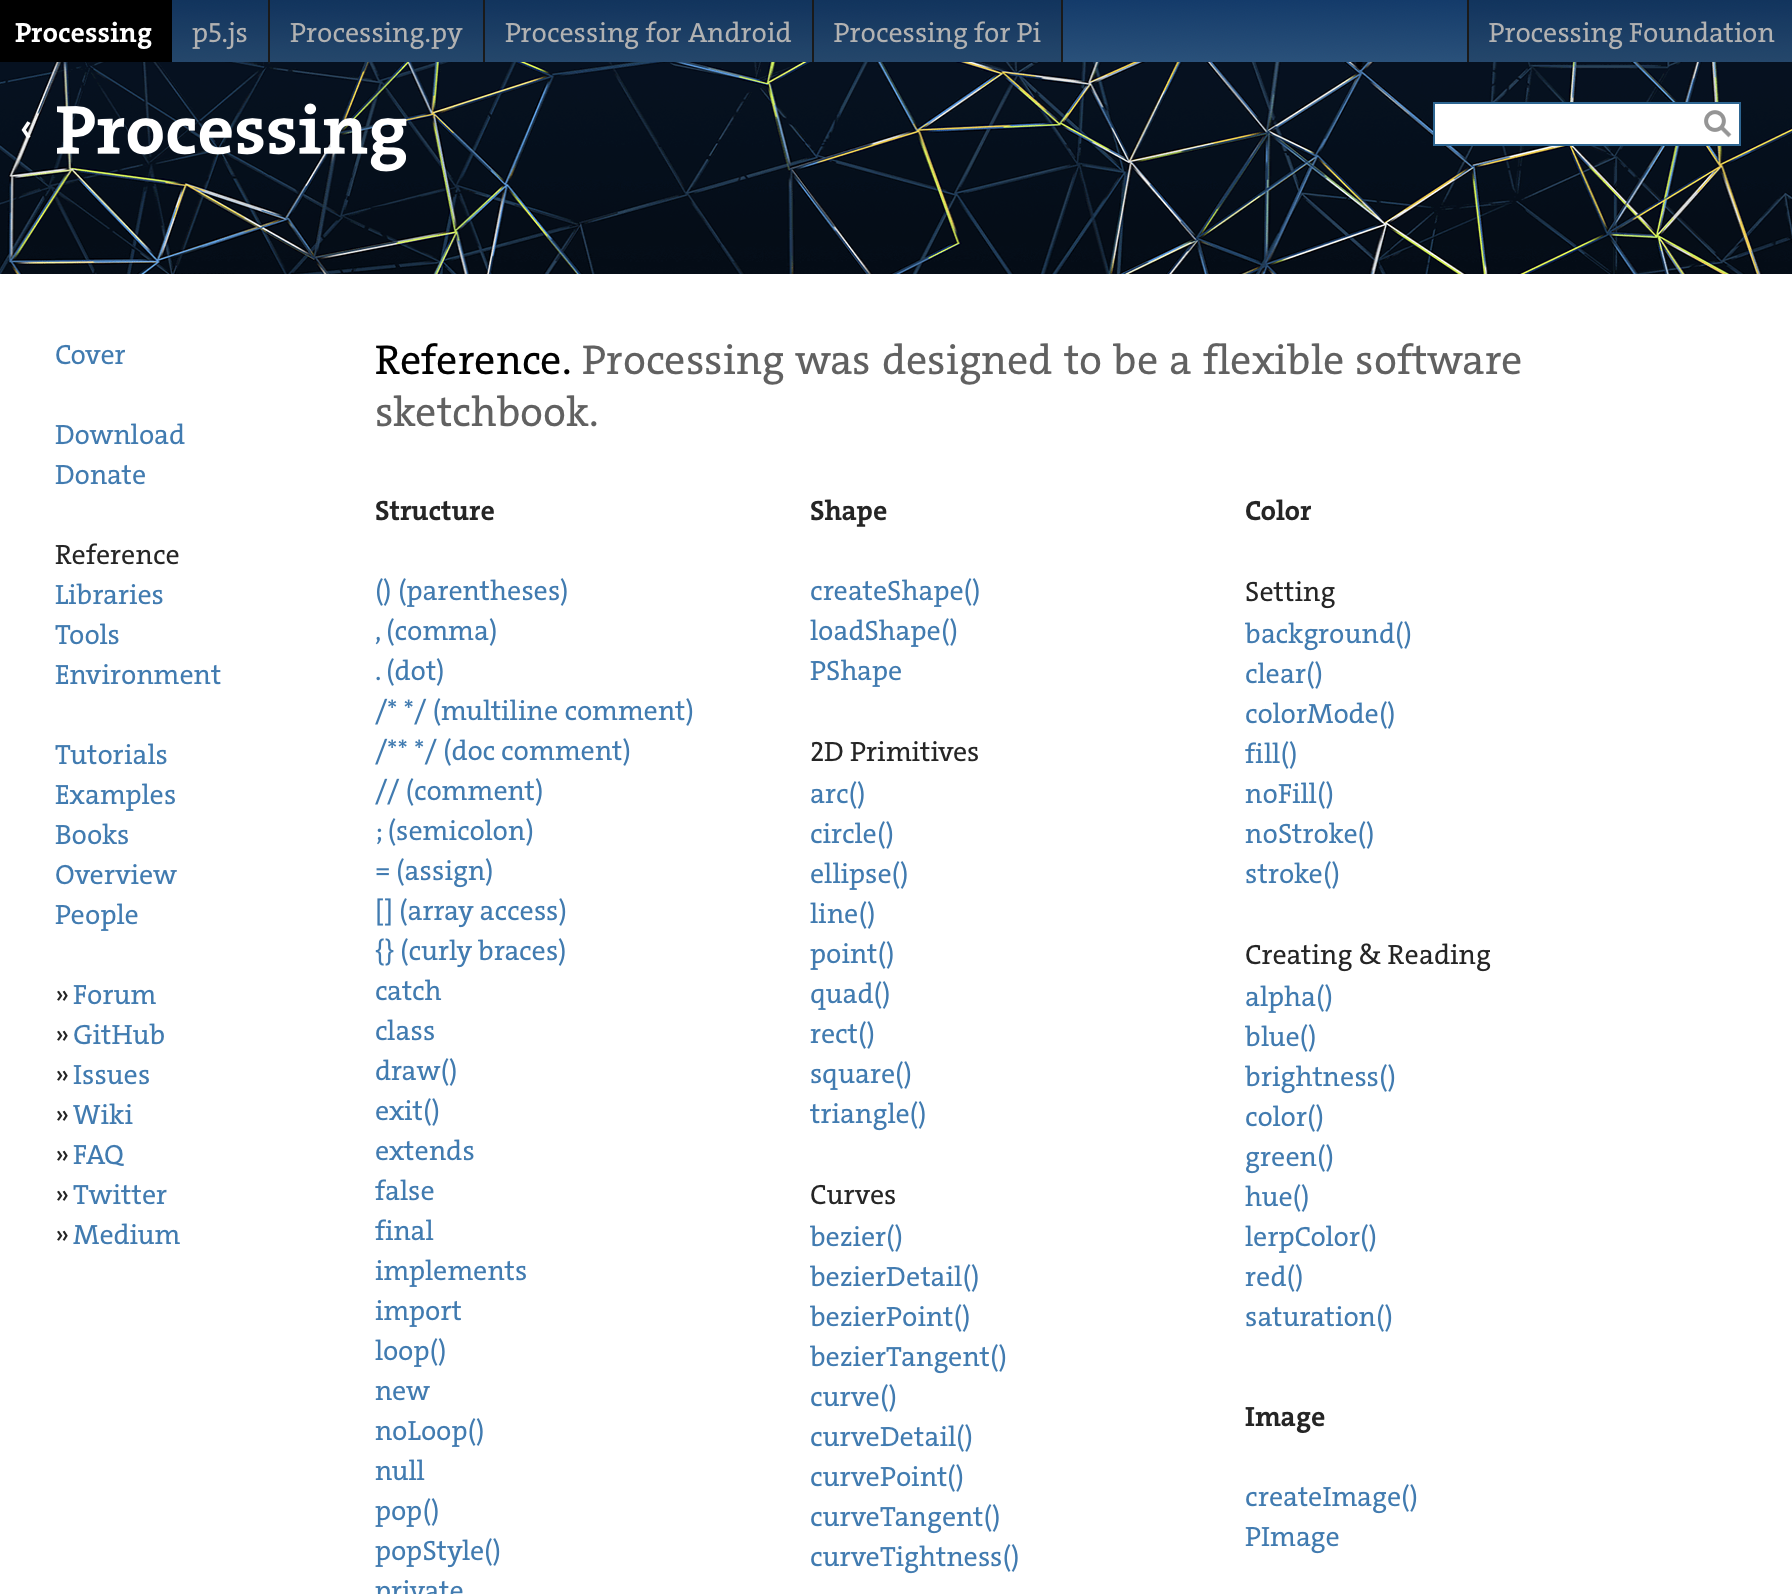Image resolution: width=1792 pixels, height=1594 pixels.
Task: Click the Processing logo title in banner
Action: pyautogui.click(x=231, y=132)
